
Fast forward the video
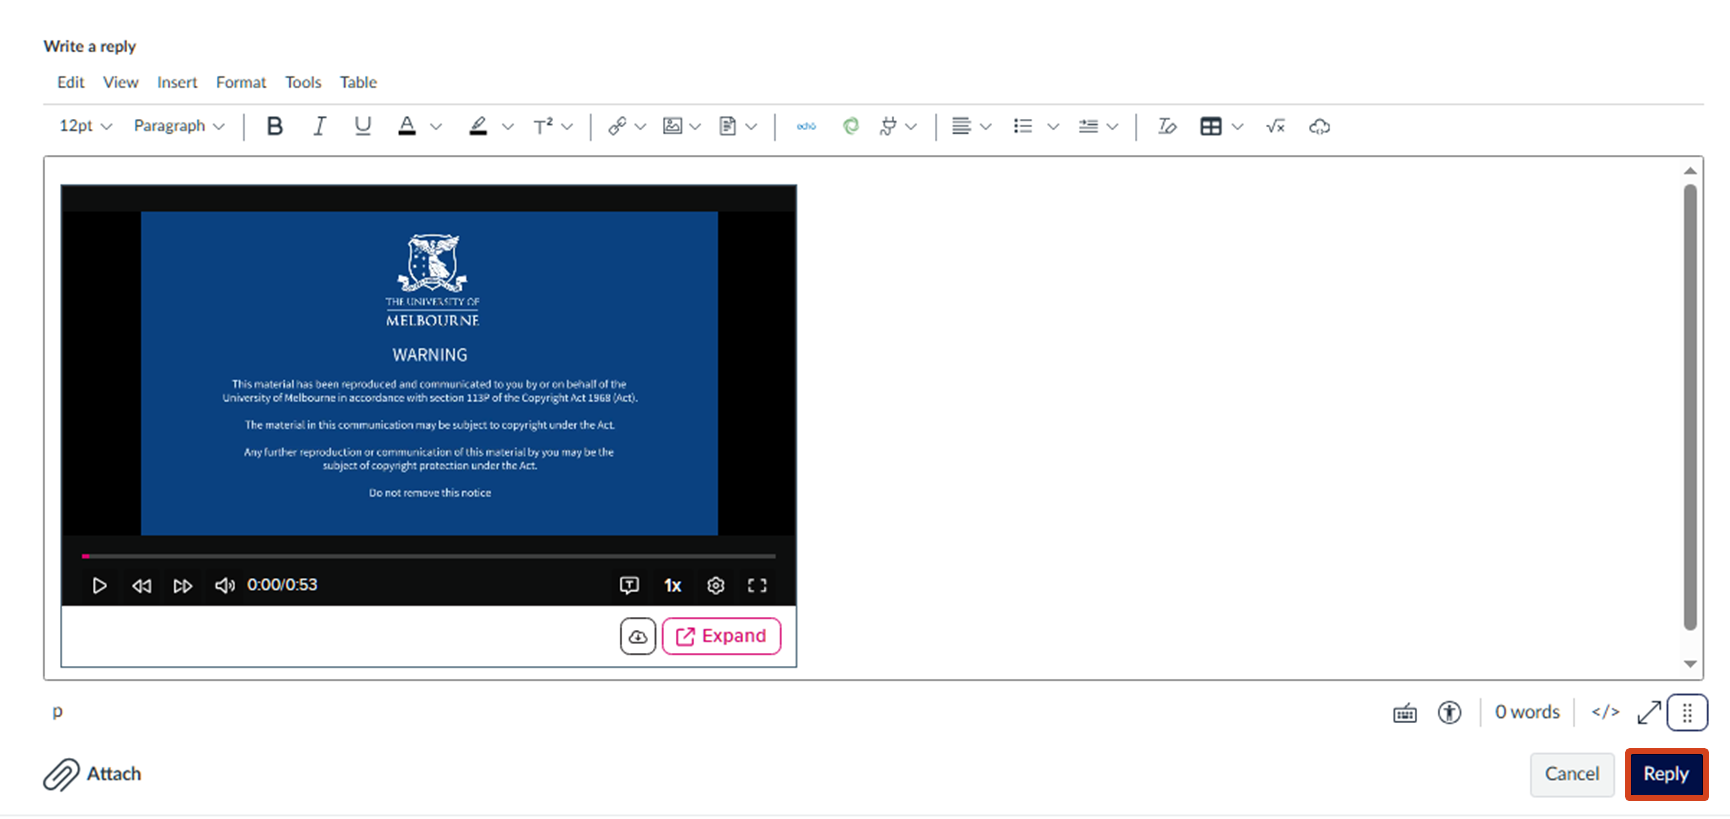[x=182, y=586]
